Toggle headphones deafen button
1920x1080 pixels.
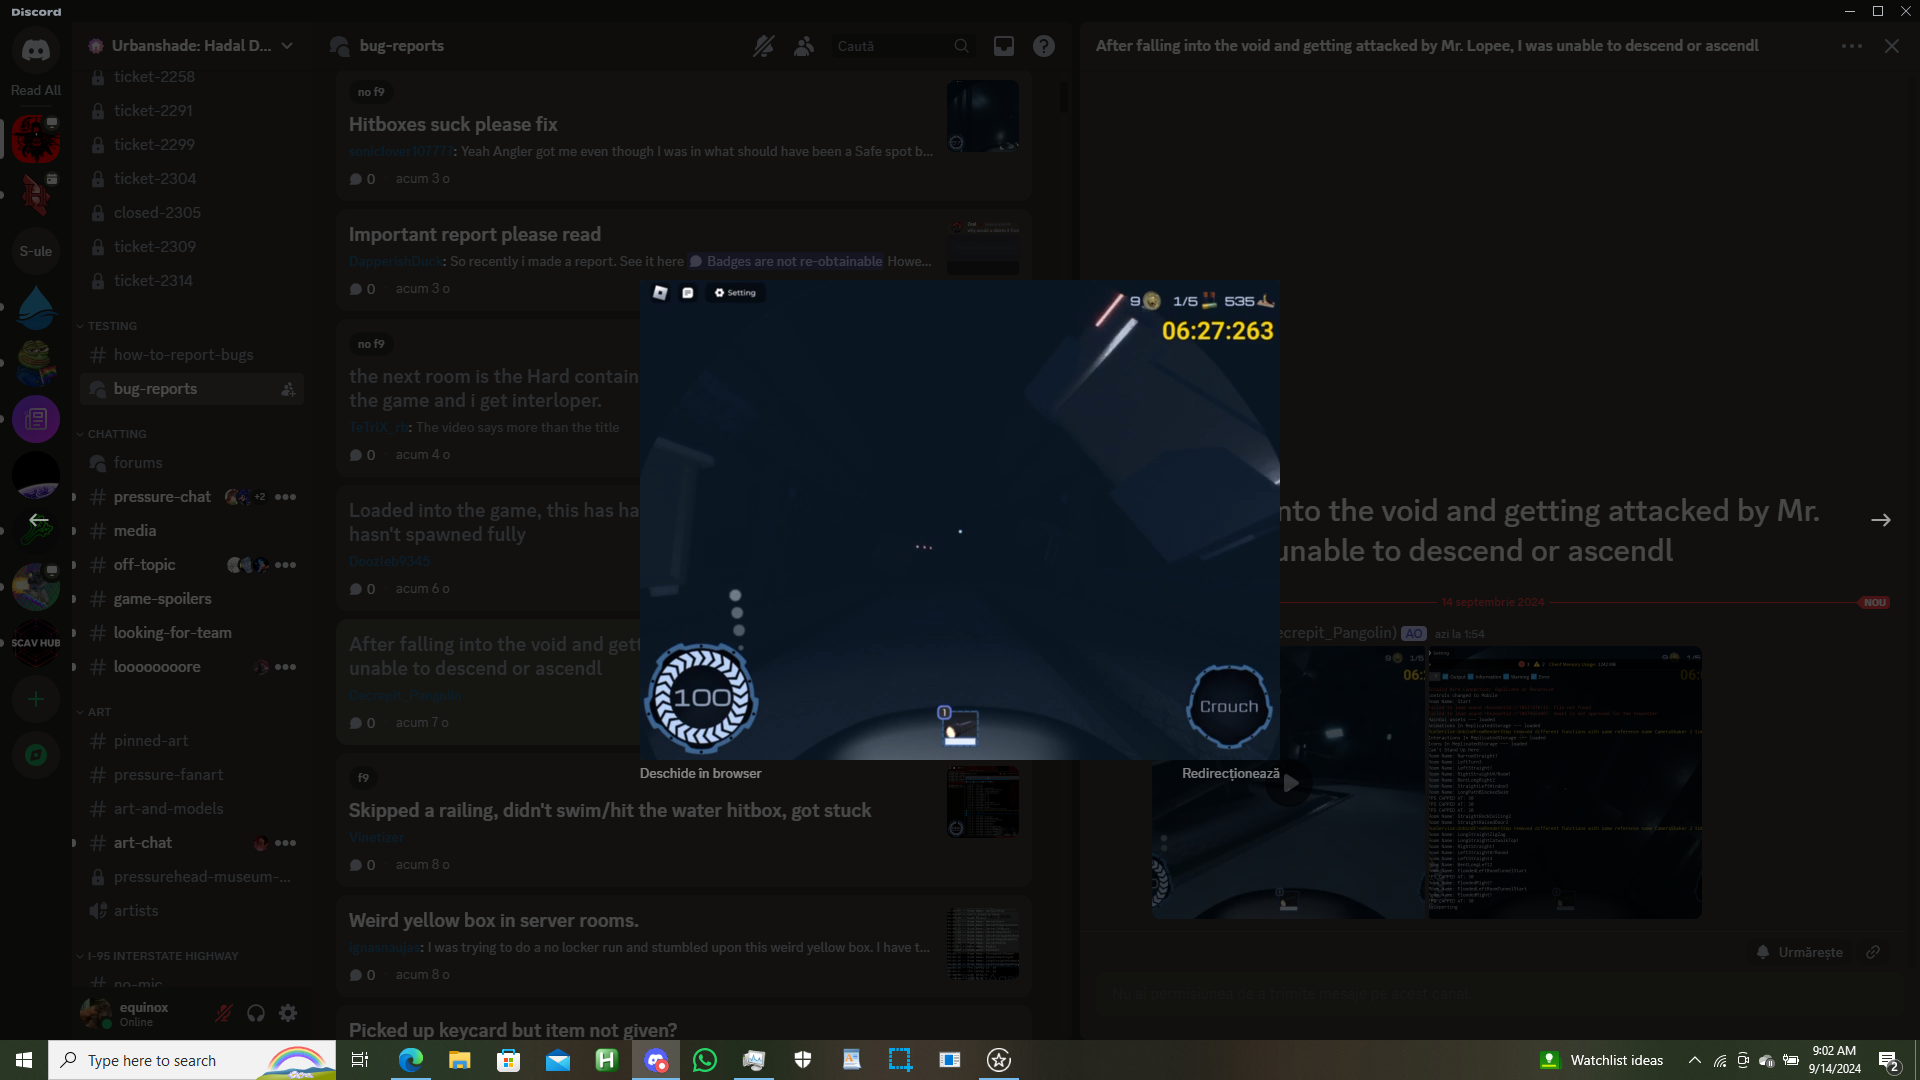click(x=256, y=1013)
